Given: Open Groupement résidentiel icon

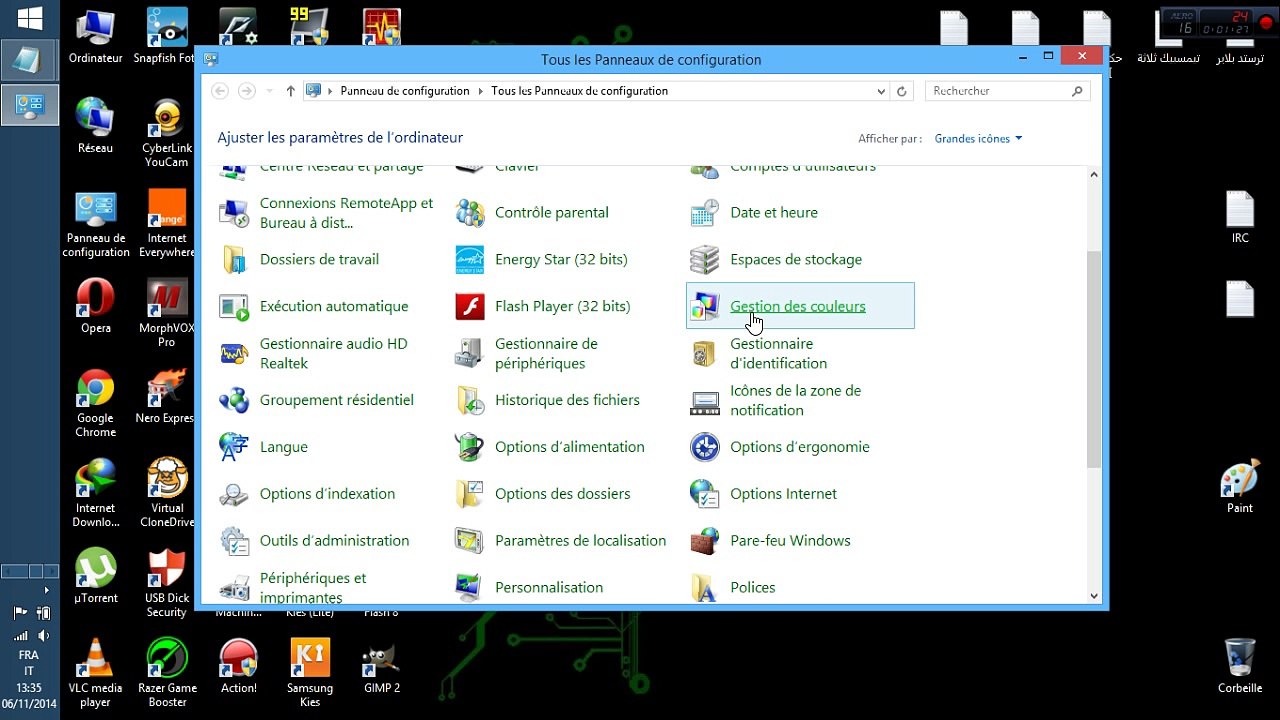Looking at the screenshot, I should click(x=234, y=400).
